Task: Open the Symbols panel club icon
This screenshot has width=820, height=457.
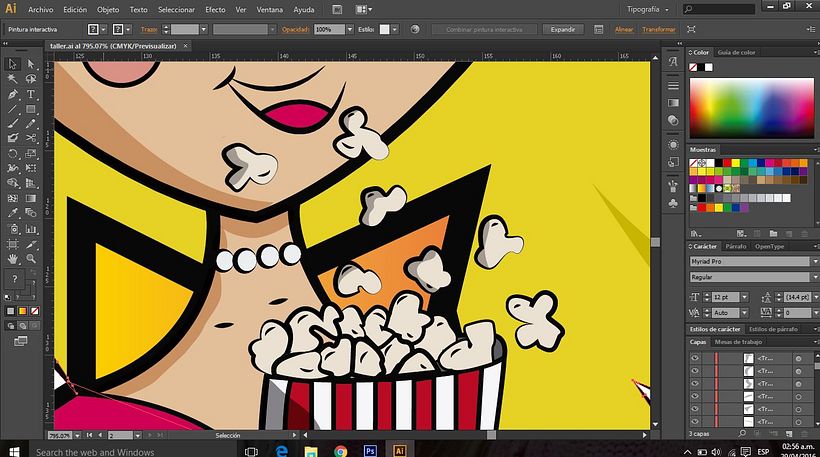Action: click(673, 203)
